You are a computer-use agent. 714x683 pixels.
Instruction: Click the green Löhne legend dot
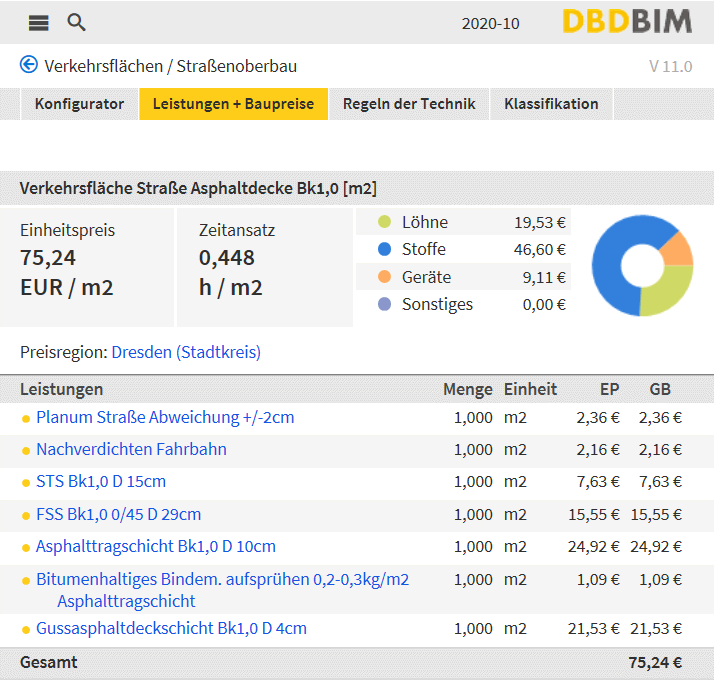[x=384, y=222]
